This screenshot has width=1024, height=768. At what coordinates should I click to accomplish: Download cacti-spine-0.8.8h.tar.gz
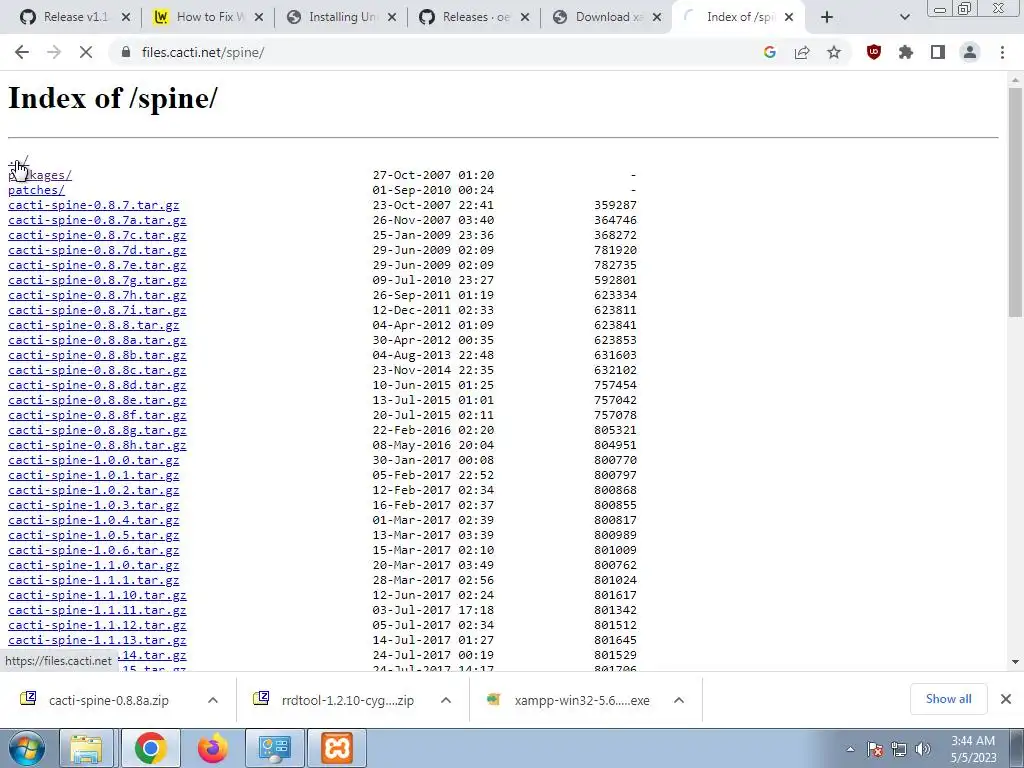pyautogui.click(x=97, y=445)
